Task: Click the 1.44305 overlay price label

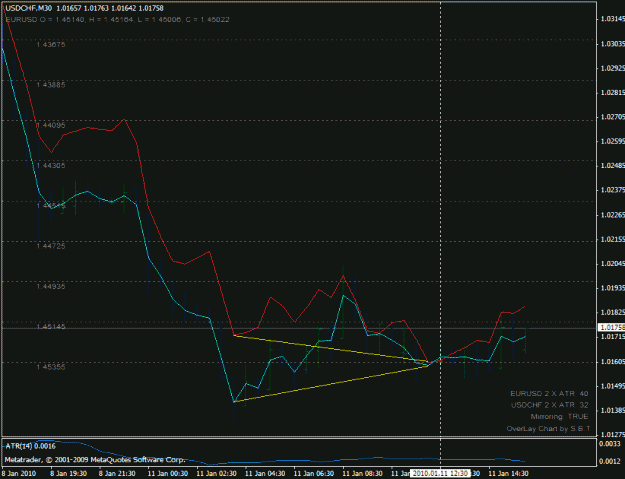Action: point(51,165)
